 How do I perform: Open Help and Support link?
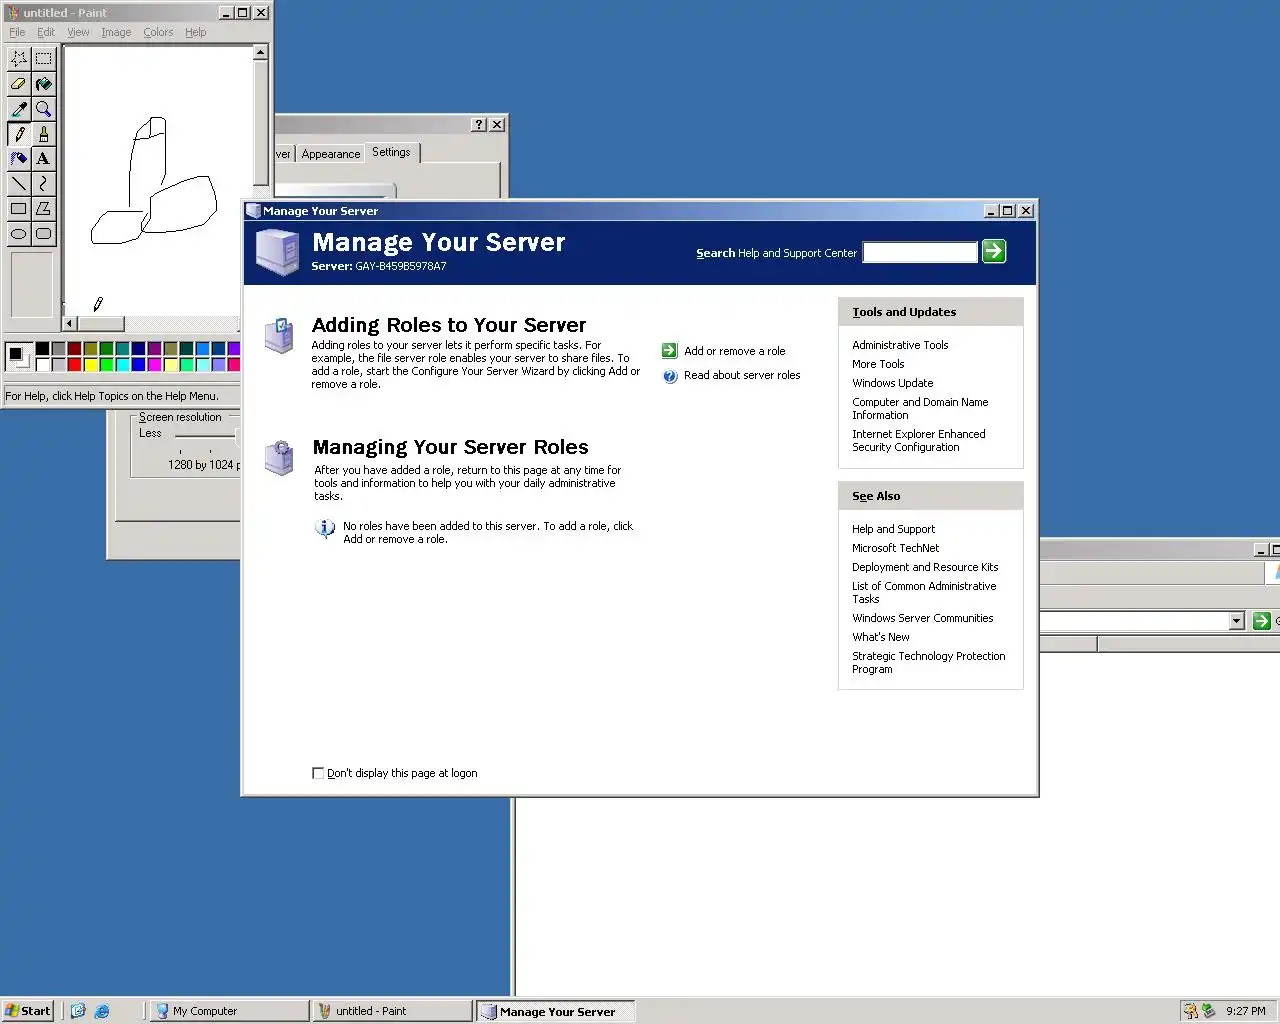click(x=893, y=529)
